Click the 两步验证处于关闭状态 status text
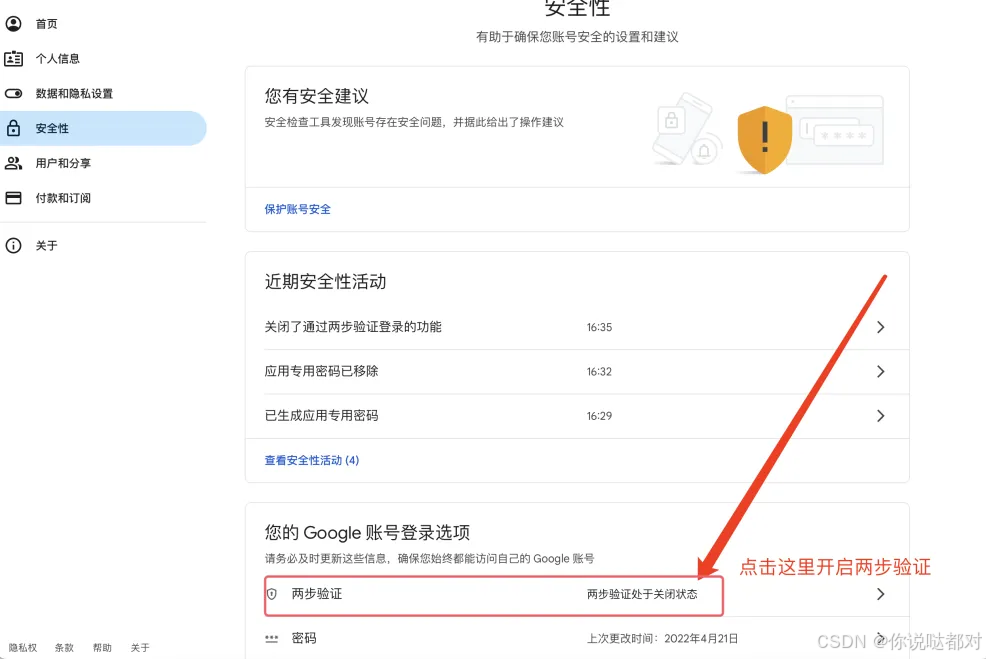 coord(642,594)
